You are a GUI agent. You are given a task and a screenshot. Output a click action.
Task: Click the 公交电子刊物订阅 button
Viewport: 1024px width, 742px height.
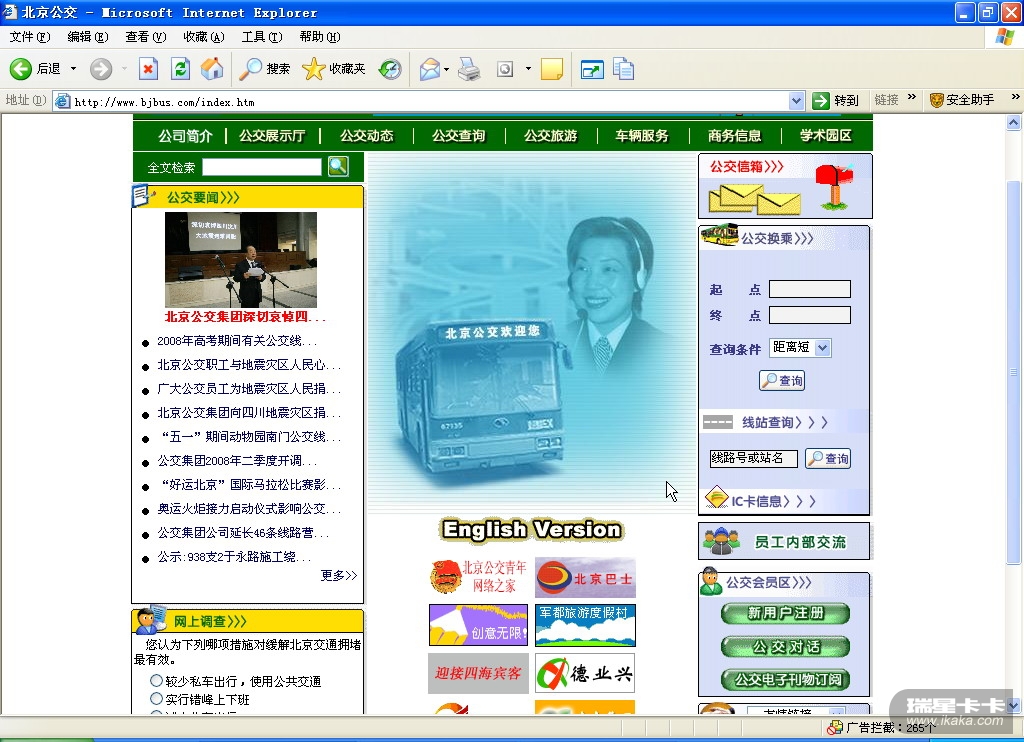(785, 679)
